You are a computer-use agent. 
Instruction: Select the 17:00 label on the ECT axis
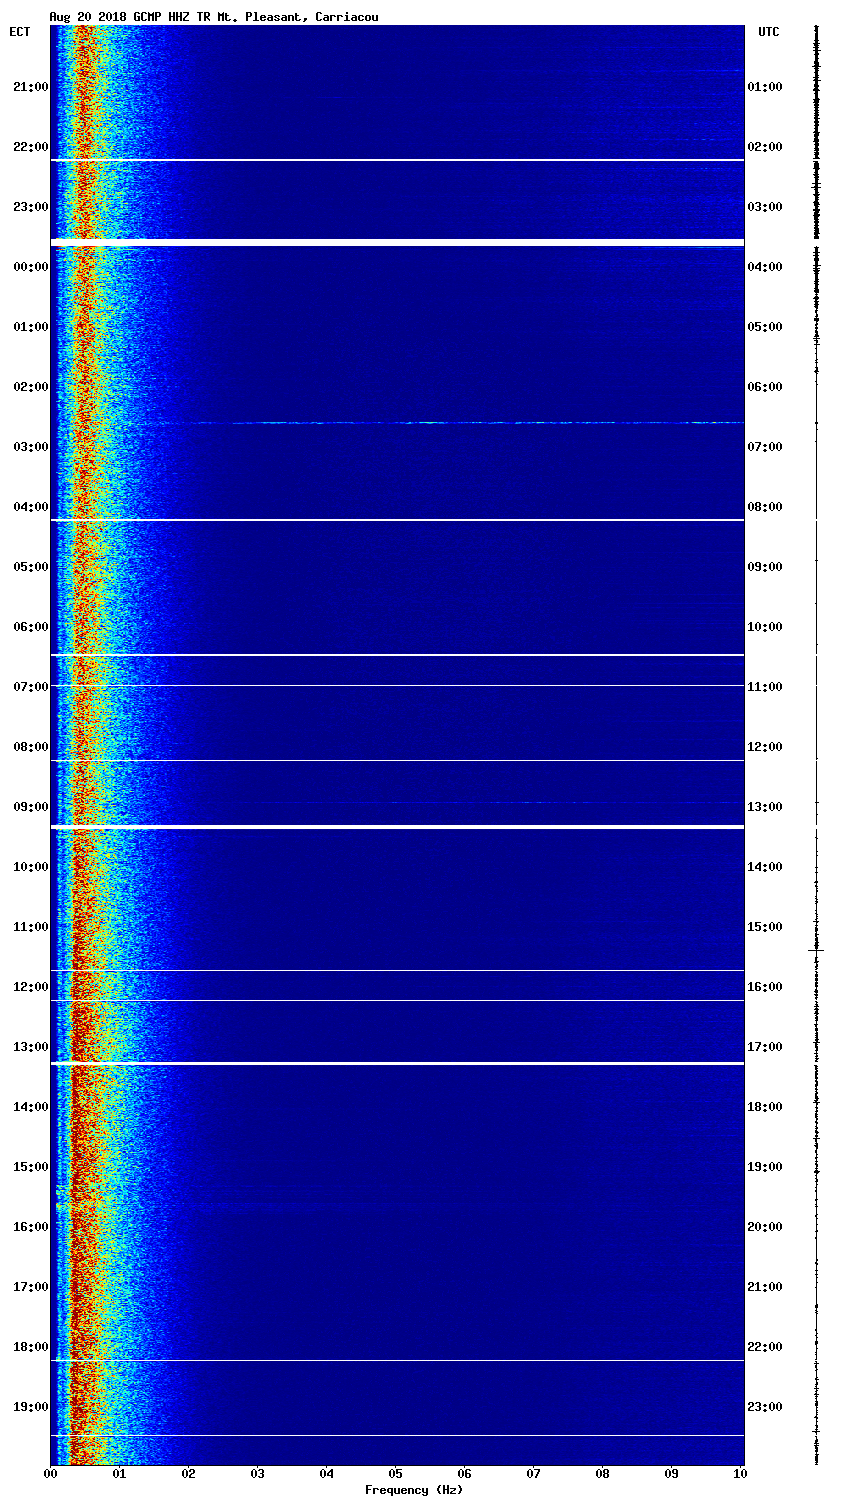[31, 1287]
